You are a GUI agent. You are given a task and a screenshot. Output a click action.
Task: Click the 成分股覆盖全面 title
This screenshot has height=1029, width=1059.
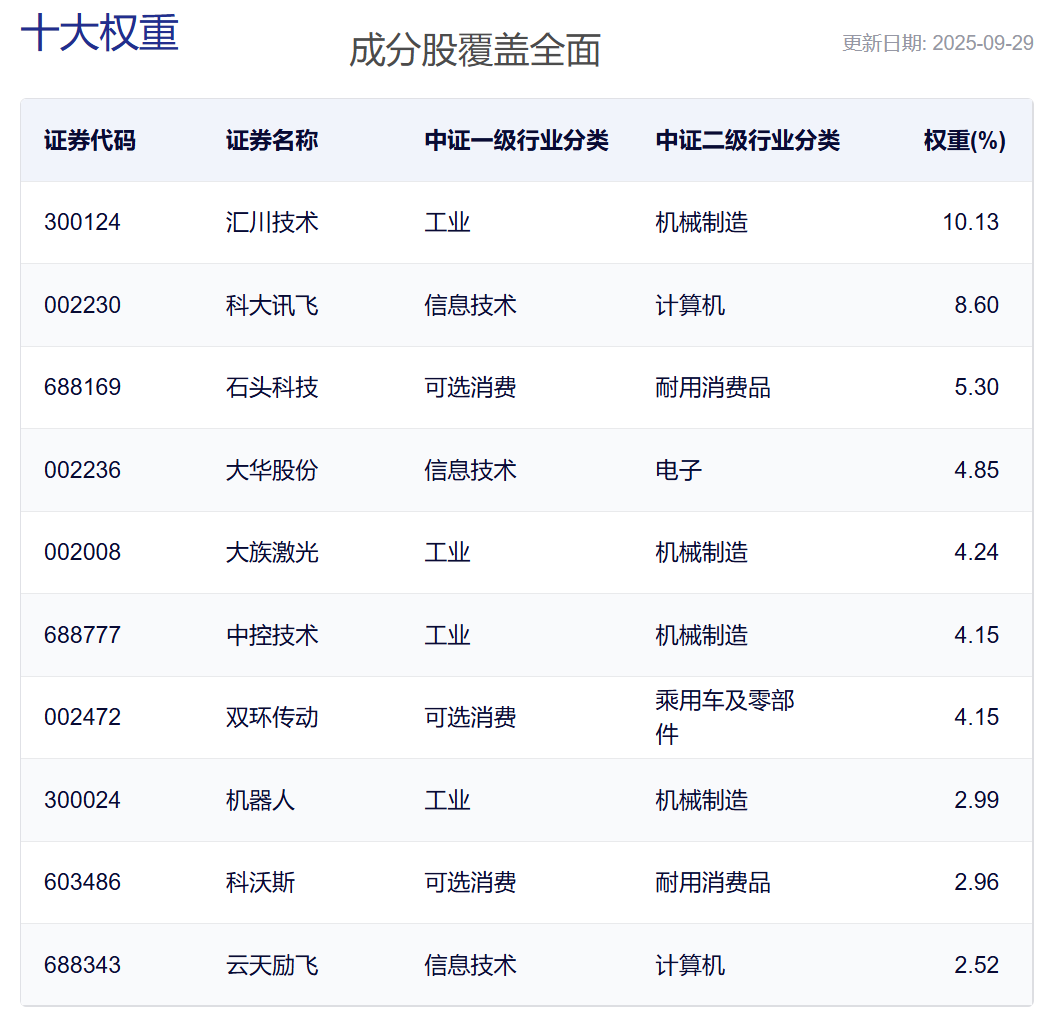click(x=475, y=51)
